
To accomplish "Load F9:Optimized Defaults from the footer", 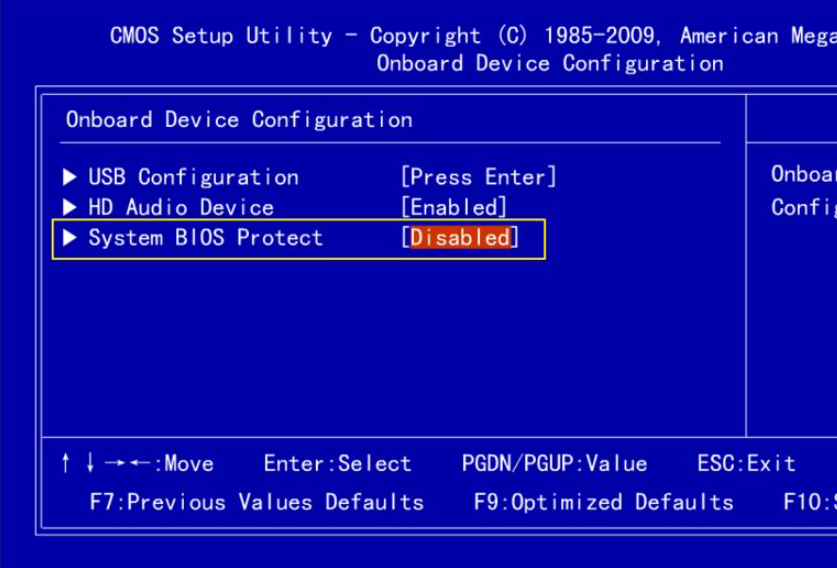I will (603, 501).
